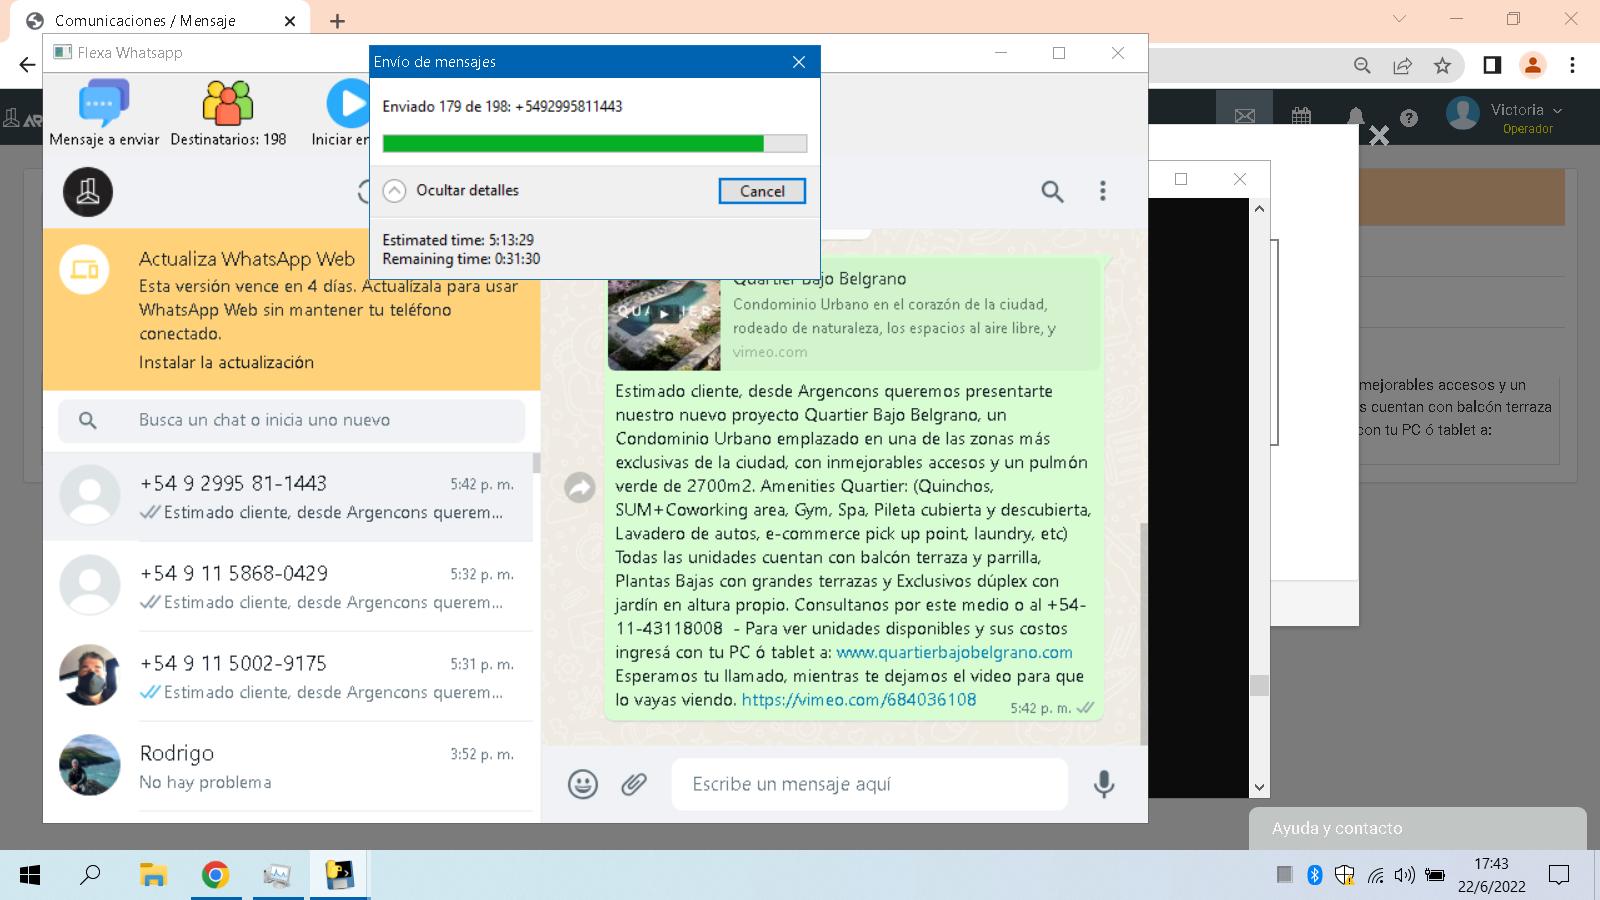Open Chrome profile avatar
This screenshot has width=1600, height=900.
(x=1532, y=65)
